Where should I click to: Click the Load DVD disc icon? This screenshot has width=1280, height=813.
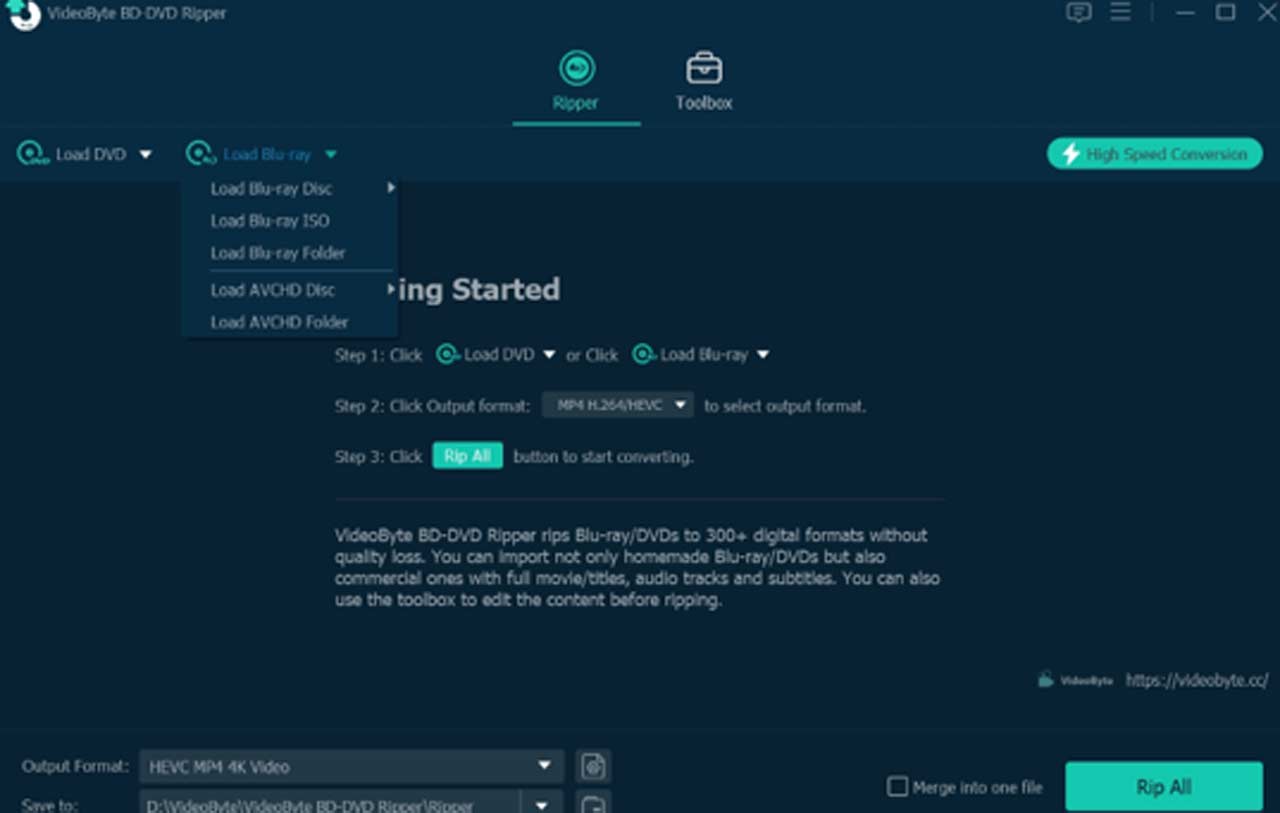coord(33,154)
